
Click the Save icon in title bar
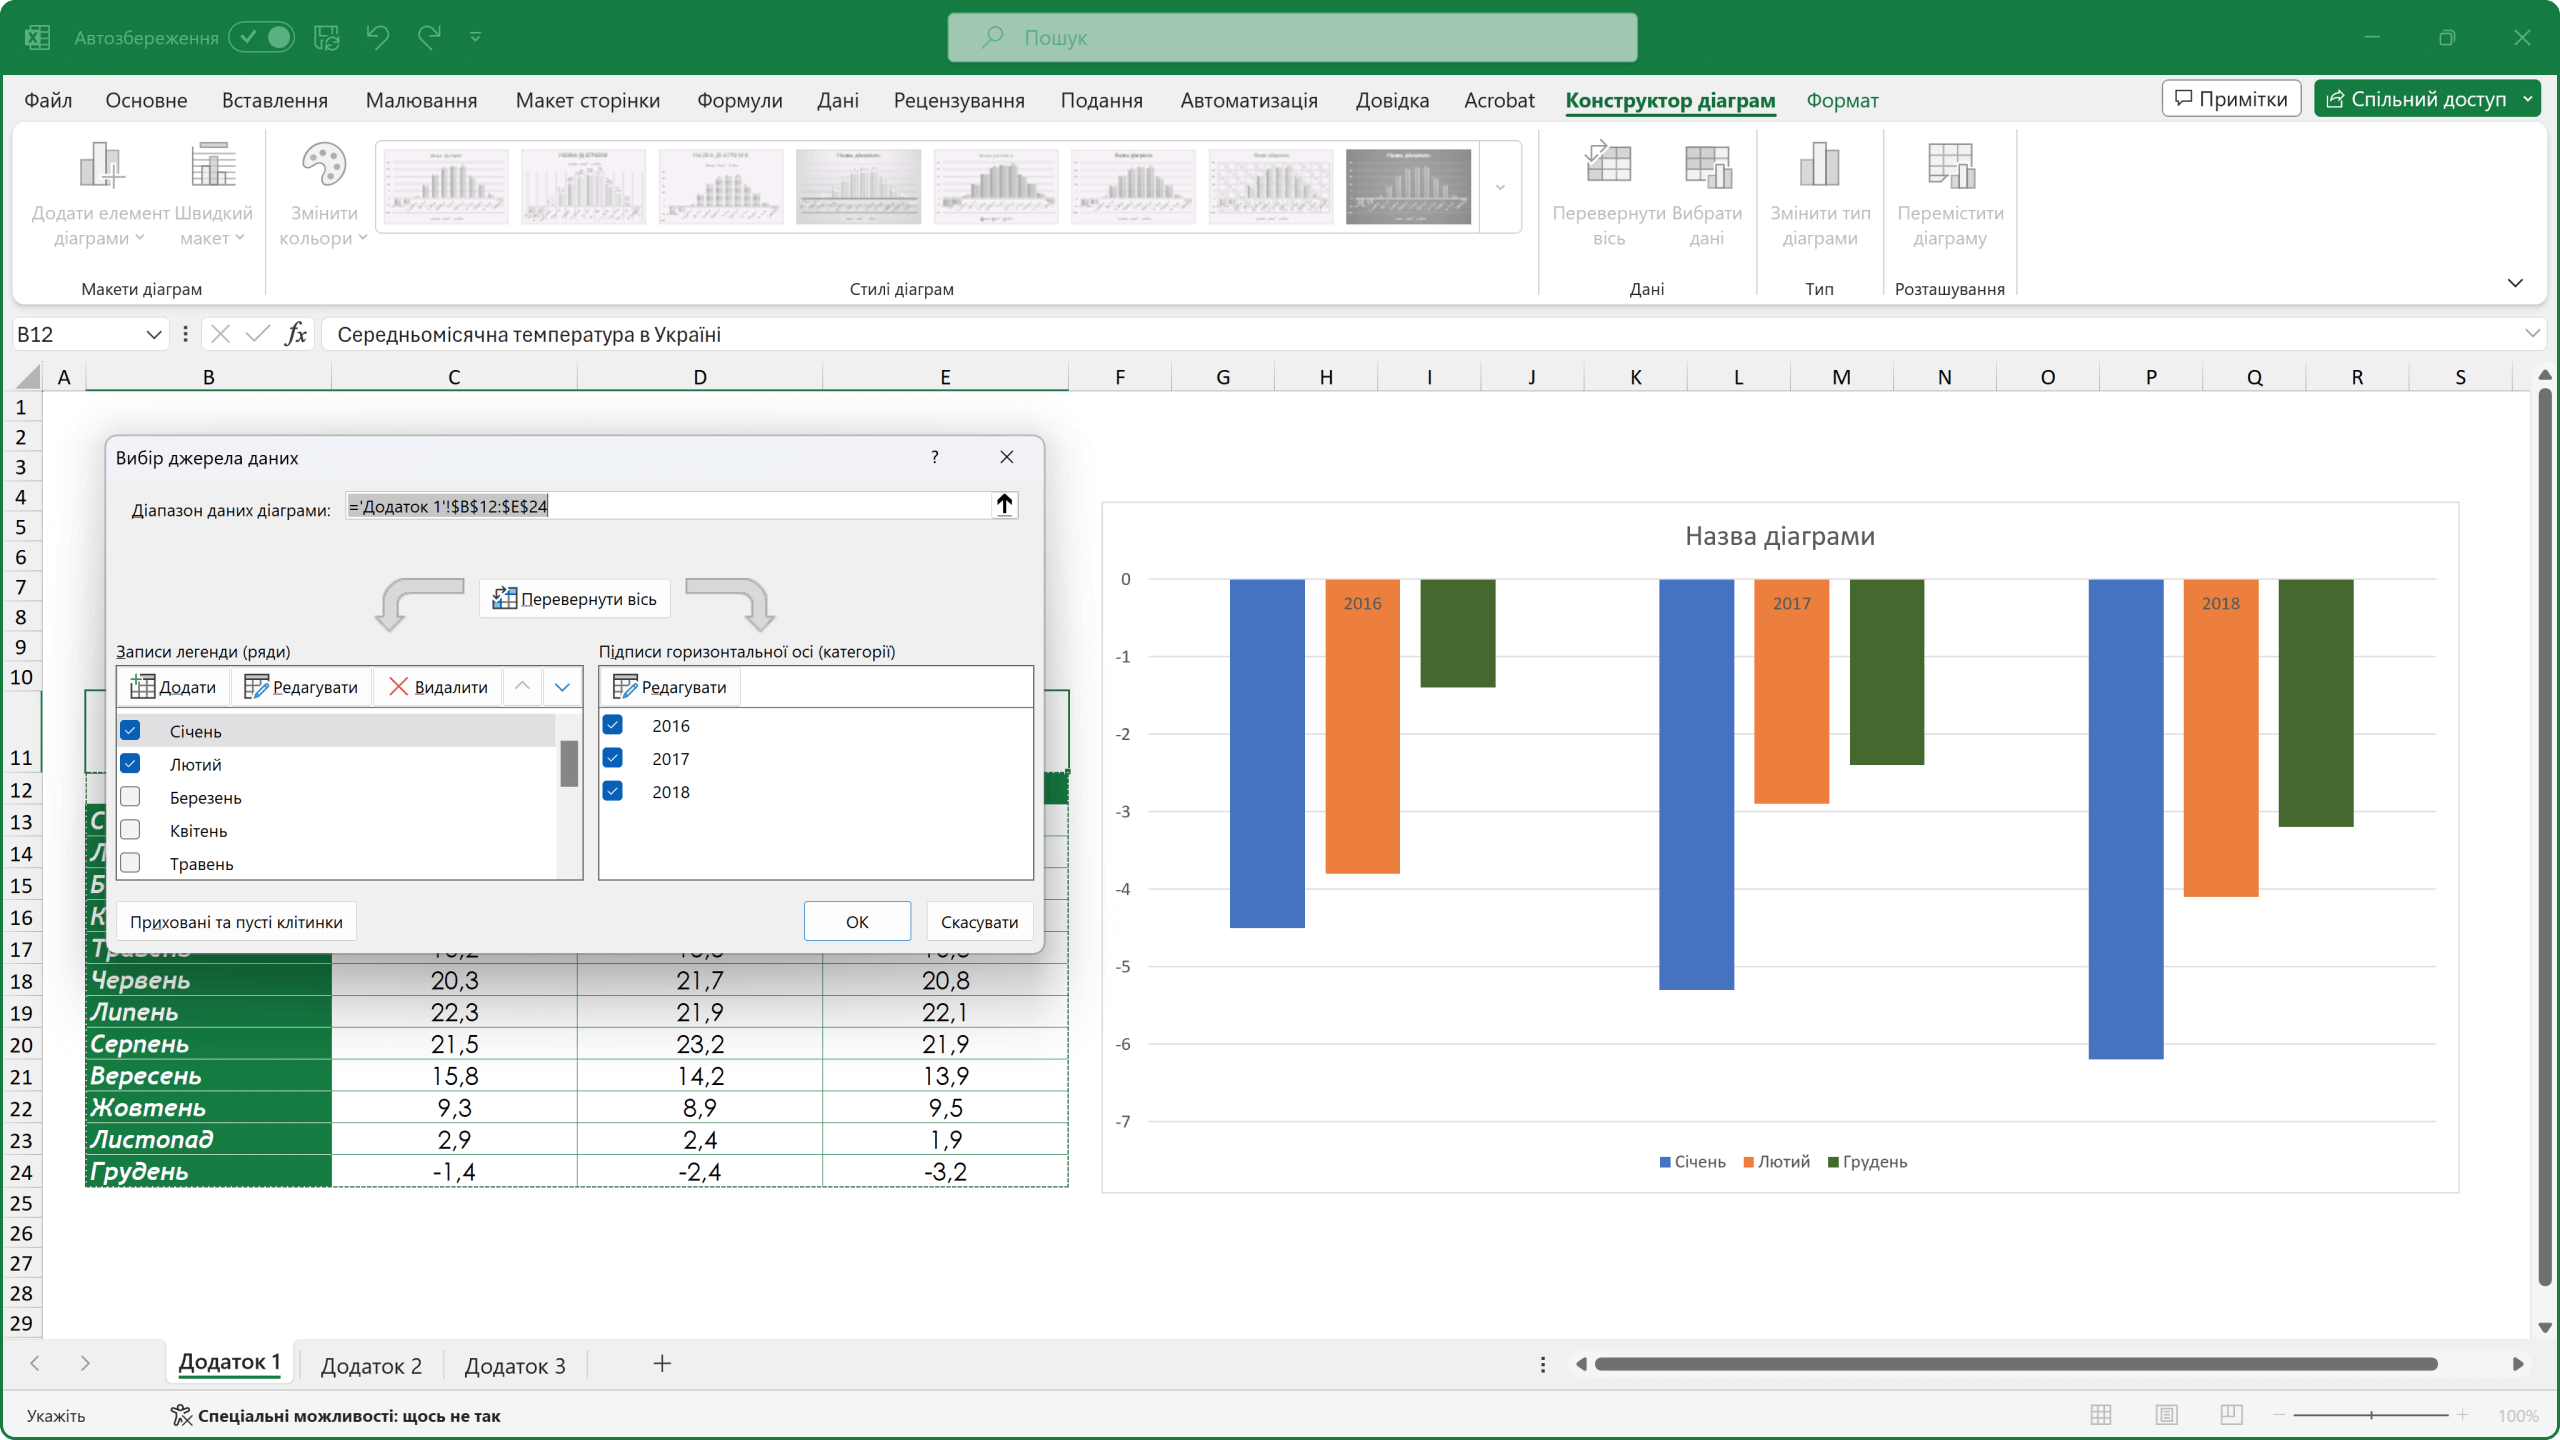[327, 38]
